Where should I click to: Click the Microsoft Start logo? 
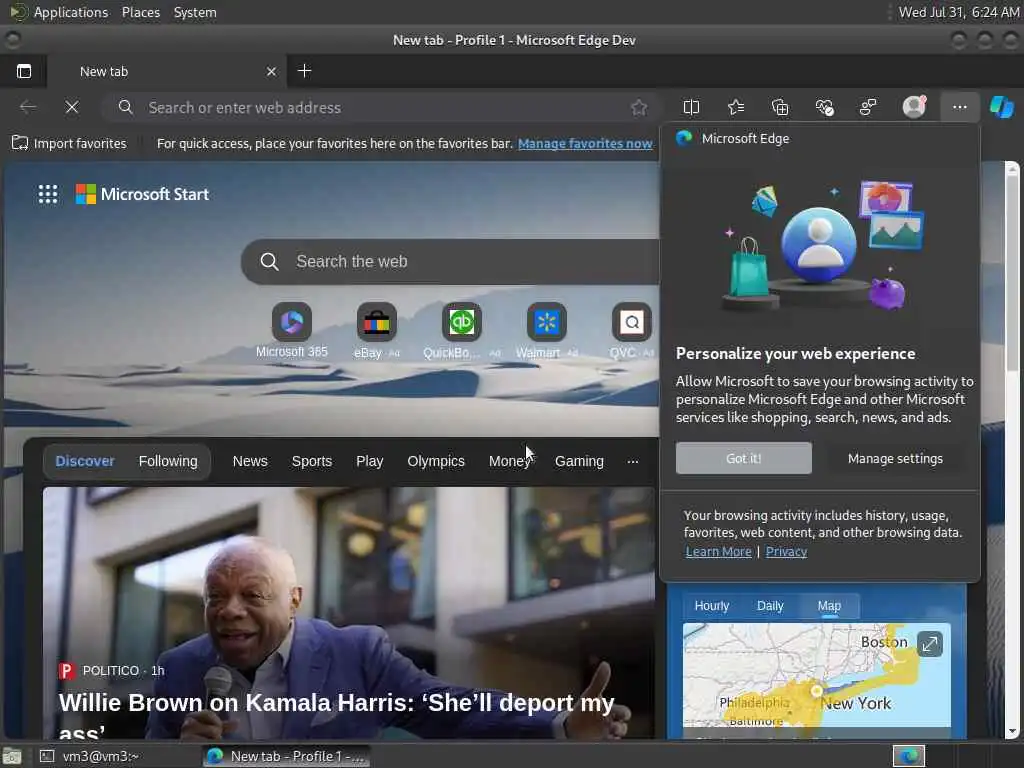142,194
